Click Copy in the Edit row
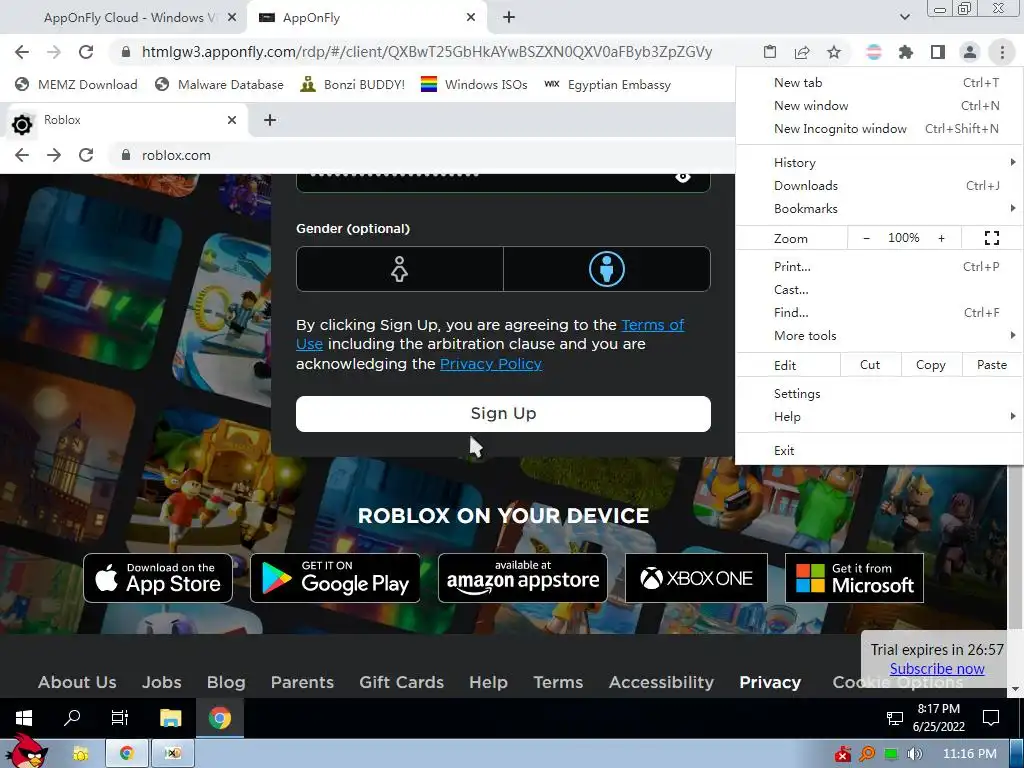Screen dimensions: 1024x768 tap(931, 365)
